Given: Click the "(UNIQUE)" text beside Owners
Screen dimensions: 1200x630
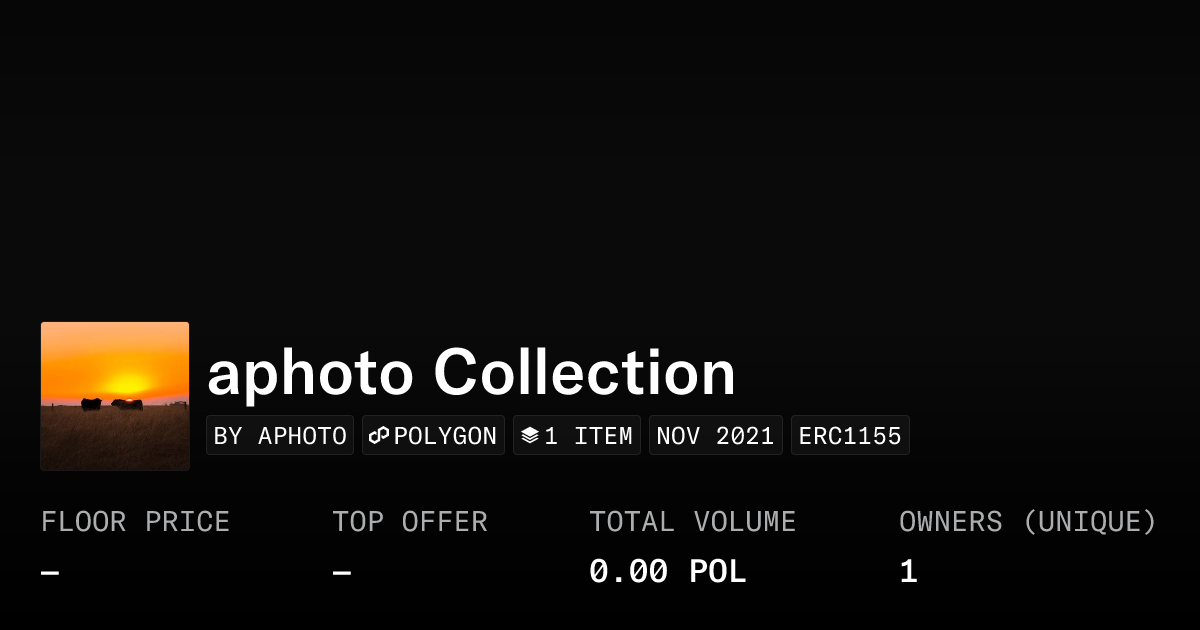Looking at the screenshot, I should tap(1089, 522).
